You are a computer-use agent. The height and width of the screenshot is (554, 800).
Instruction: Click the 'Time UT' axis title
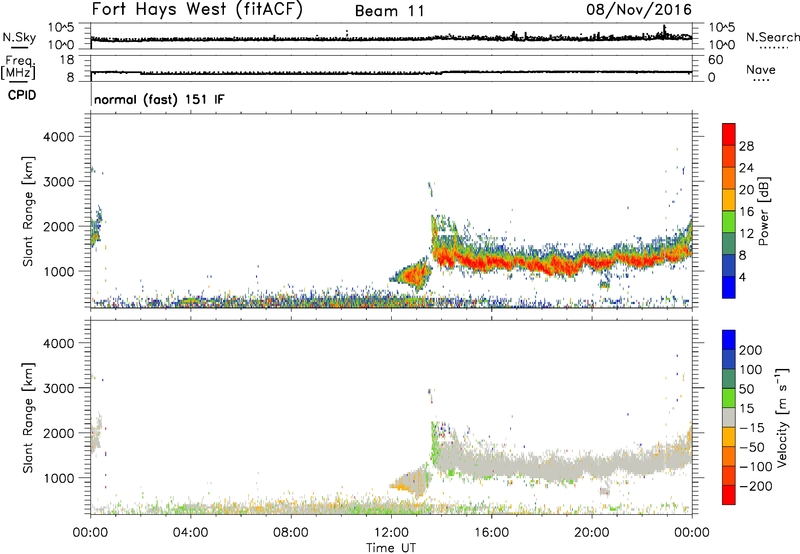(391, 548)
